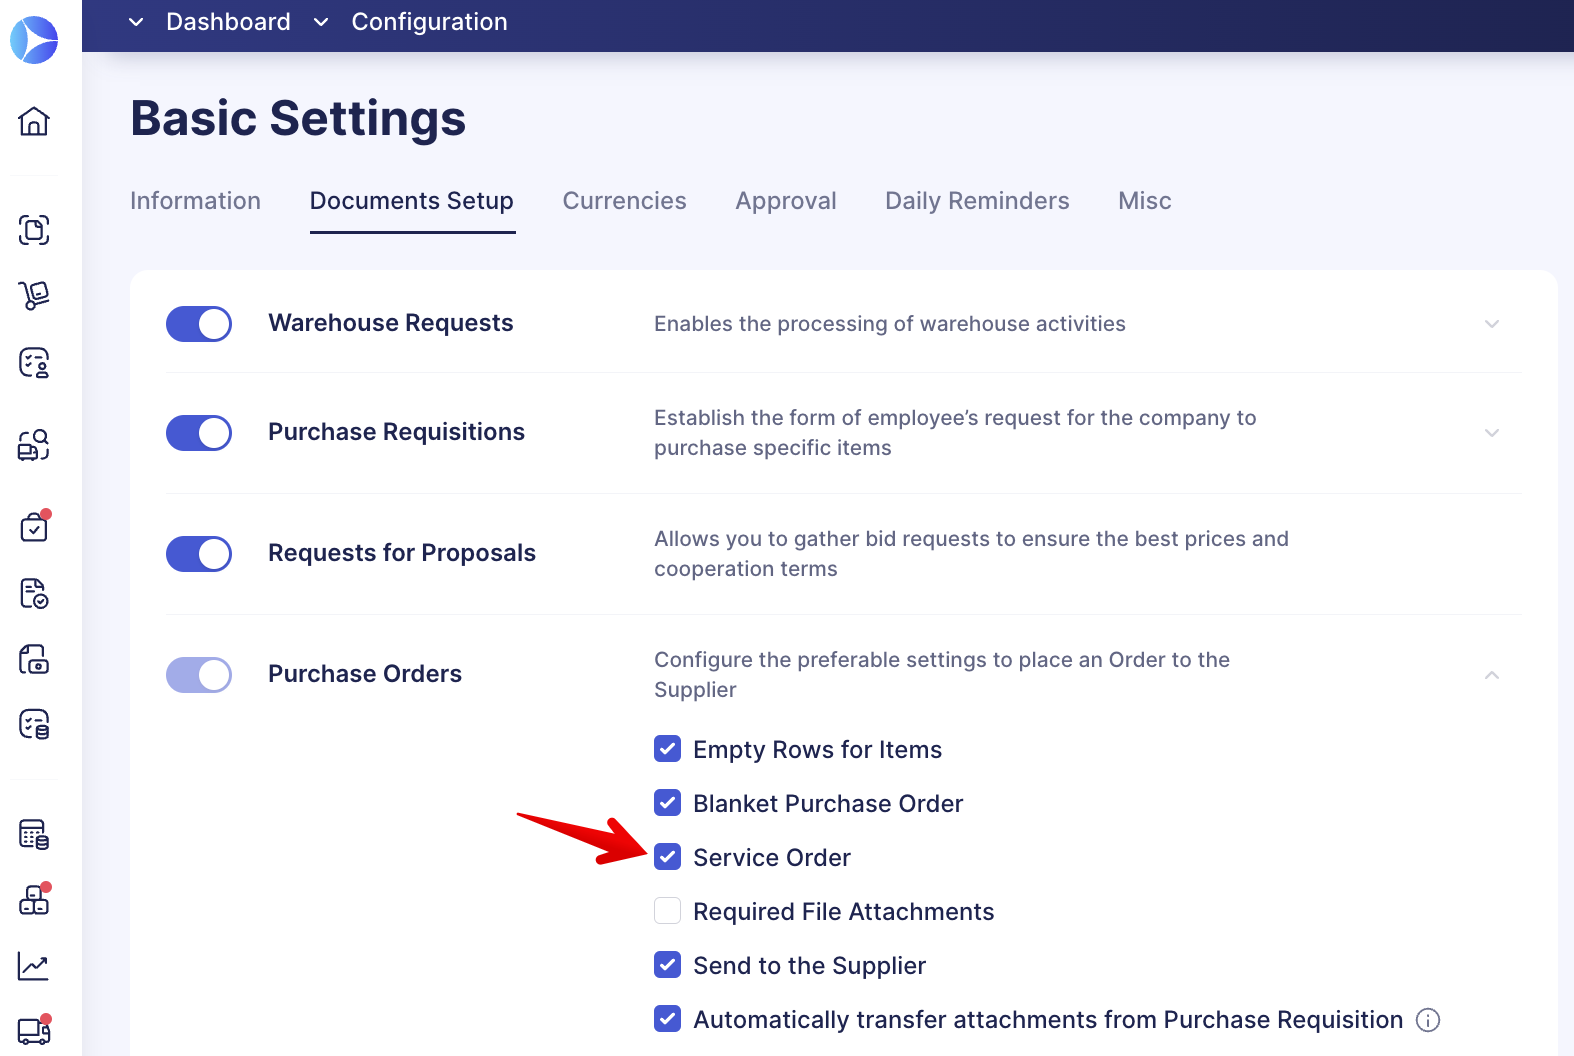Select the line-chart reports icon
1574x1056 pixels.
34,966
